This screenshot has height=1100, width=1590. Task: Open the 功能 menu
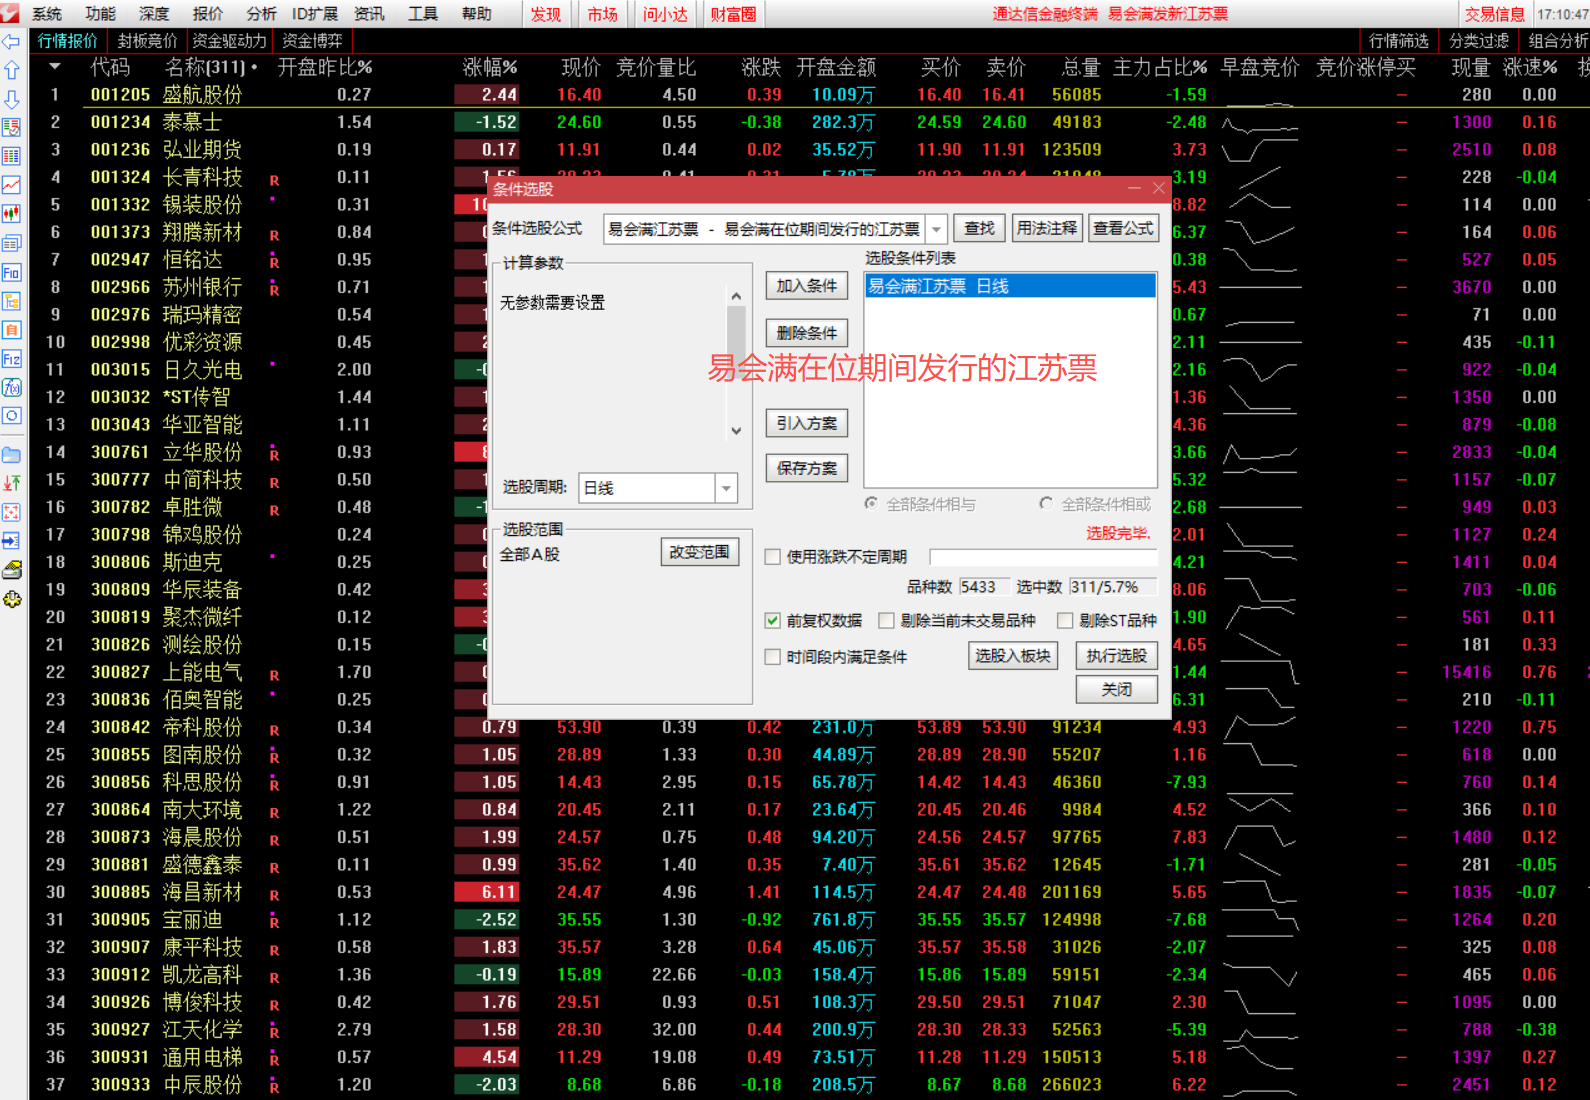(100, 14)
